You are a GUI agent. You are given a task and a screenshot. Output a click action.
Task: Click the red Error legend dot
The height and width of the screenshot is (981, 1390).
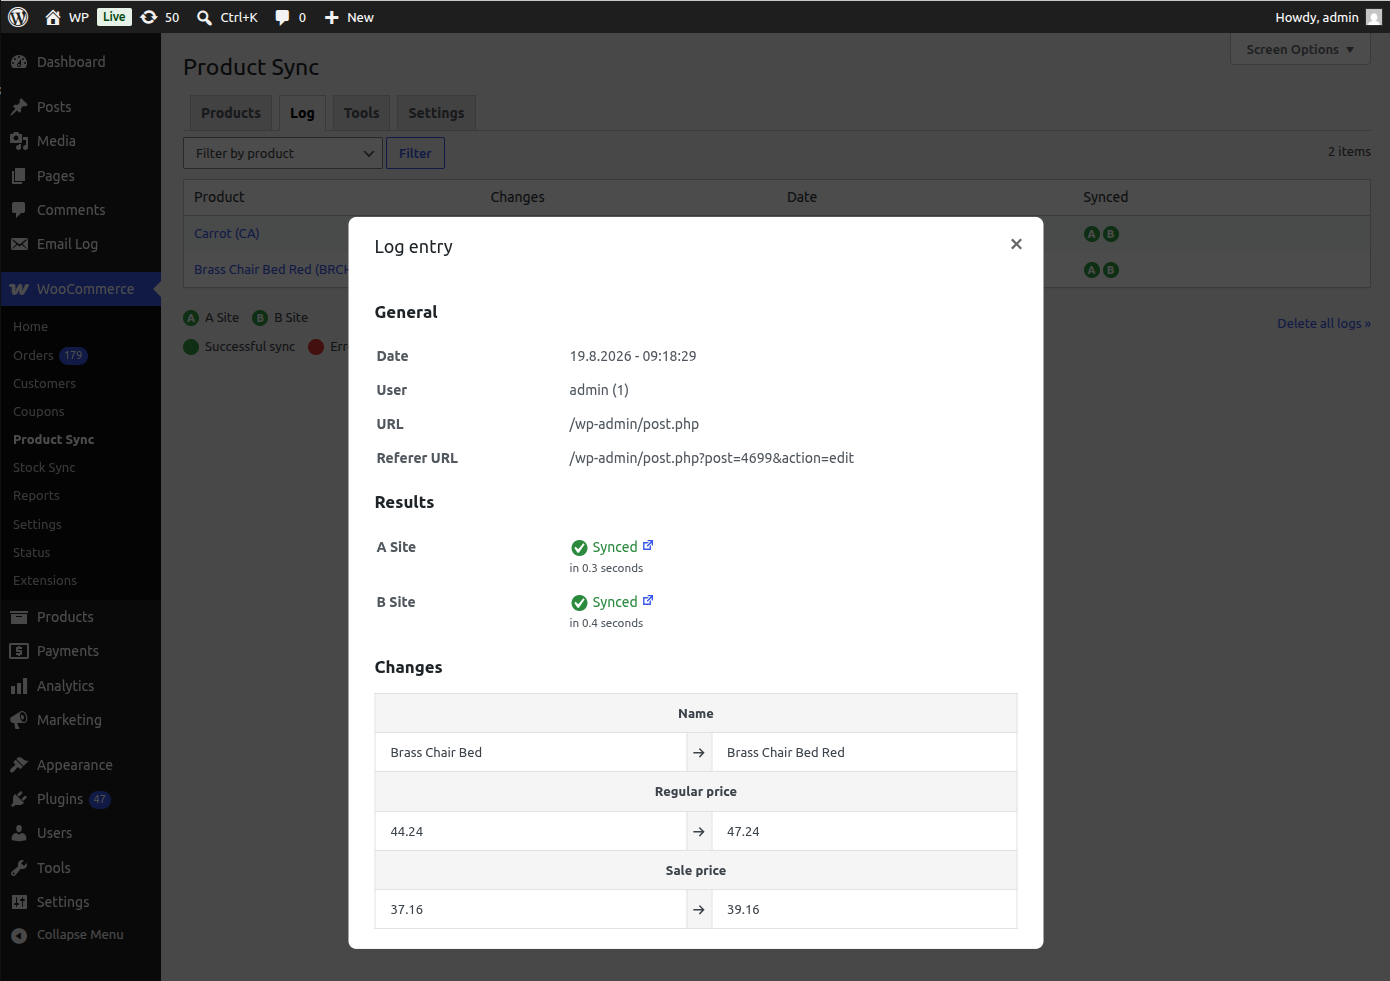(x=316, y=347)
